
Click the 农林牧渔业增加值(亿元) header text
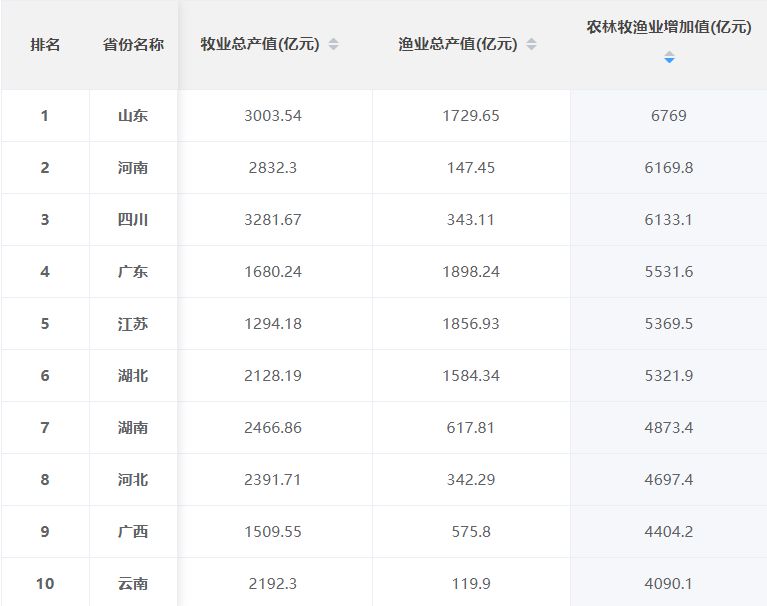(x=669, y=27)
